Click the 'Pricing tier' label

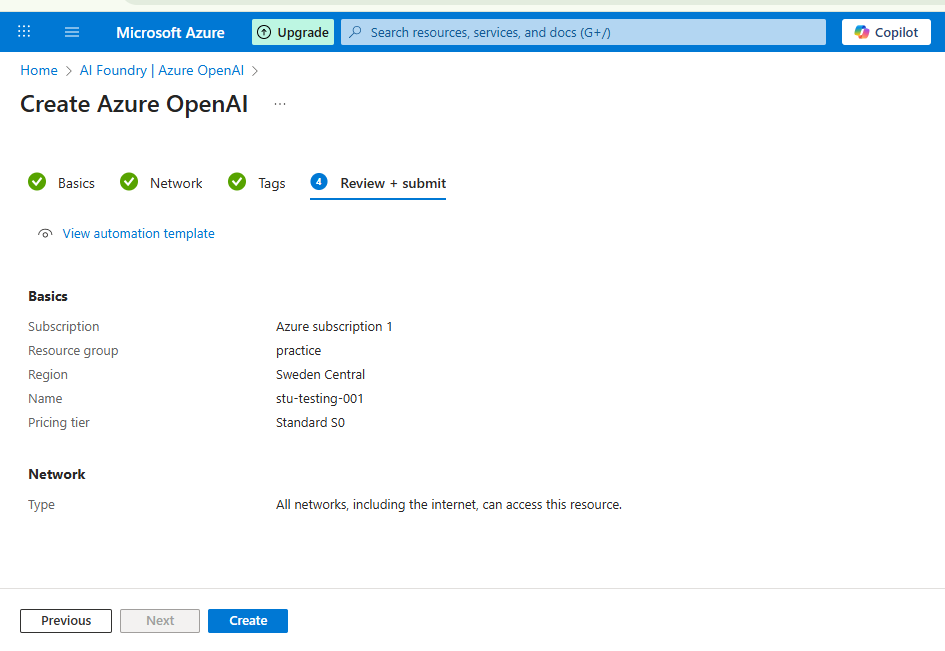point(58,423)
